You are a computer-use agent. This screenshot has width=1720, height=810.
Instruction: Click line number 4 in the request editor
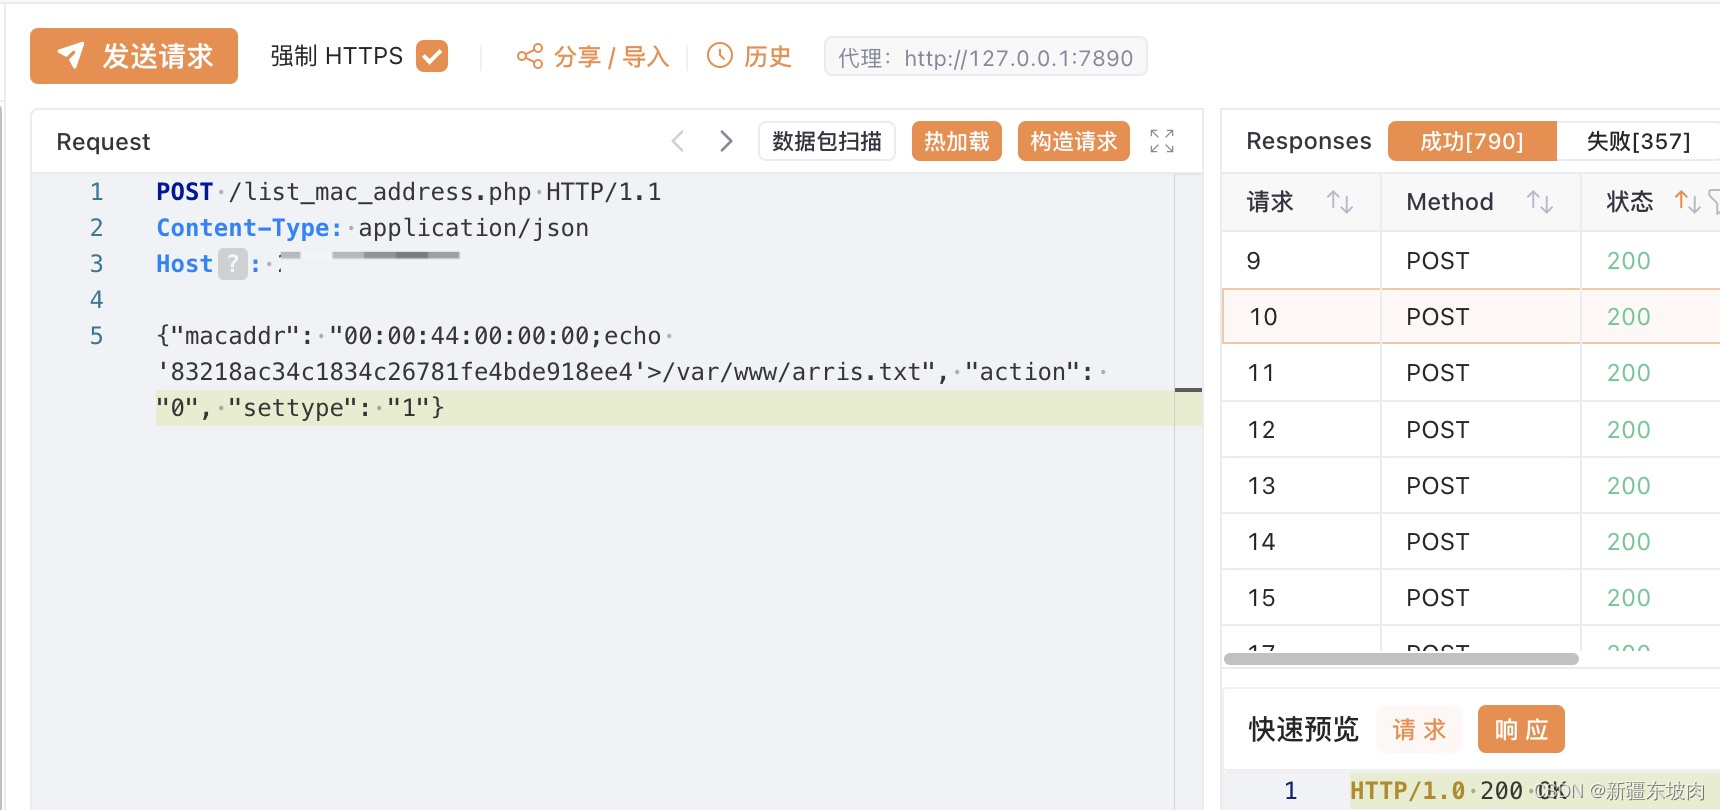pyautogui.click(x=96, y=300)
